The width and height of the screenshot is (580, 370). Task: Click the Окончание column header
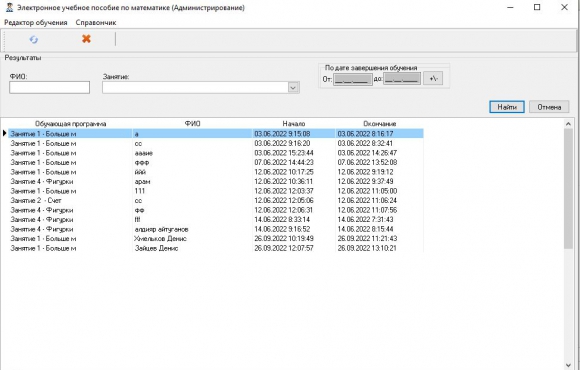[380, 124]
